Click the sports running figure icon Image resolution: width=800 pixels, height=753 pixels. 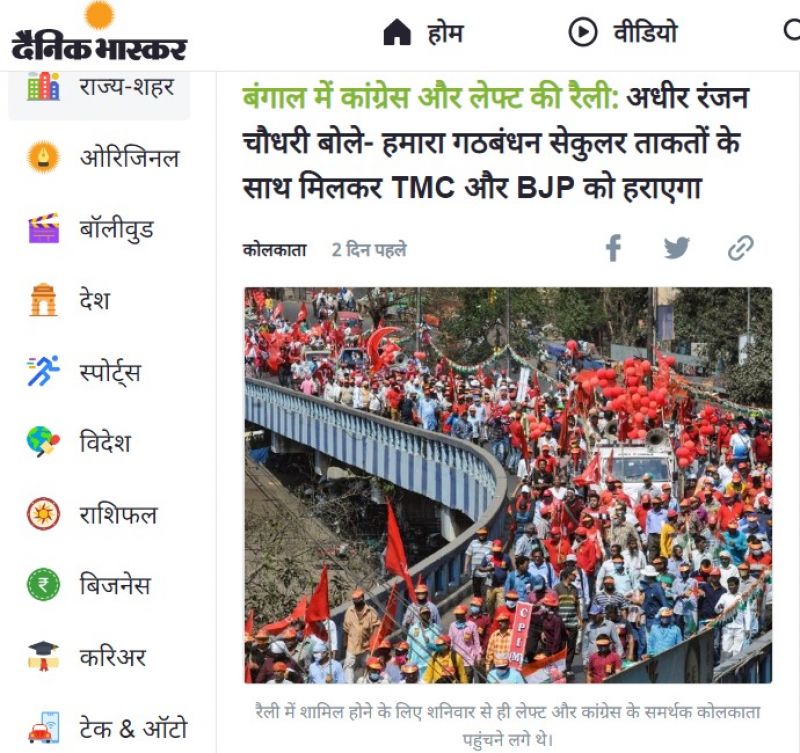(43, 371)
